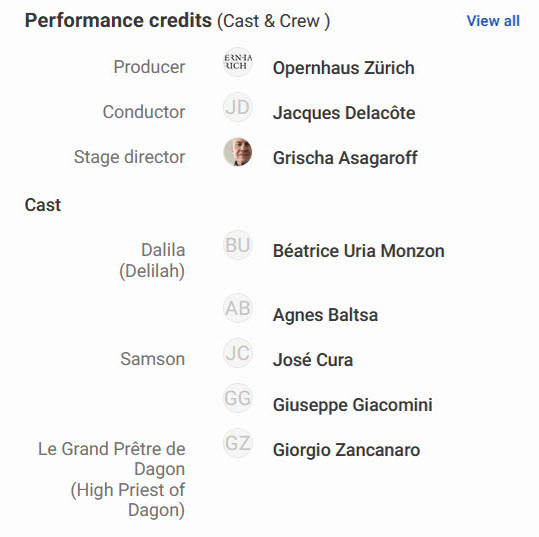Click the BU avatar icon

tap(238, 245)
